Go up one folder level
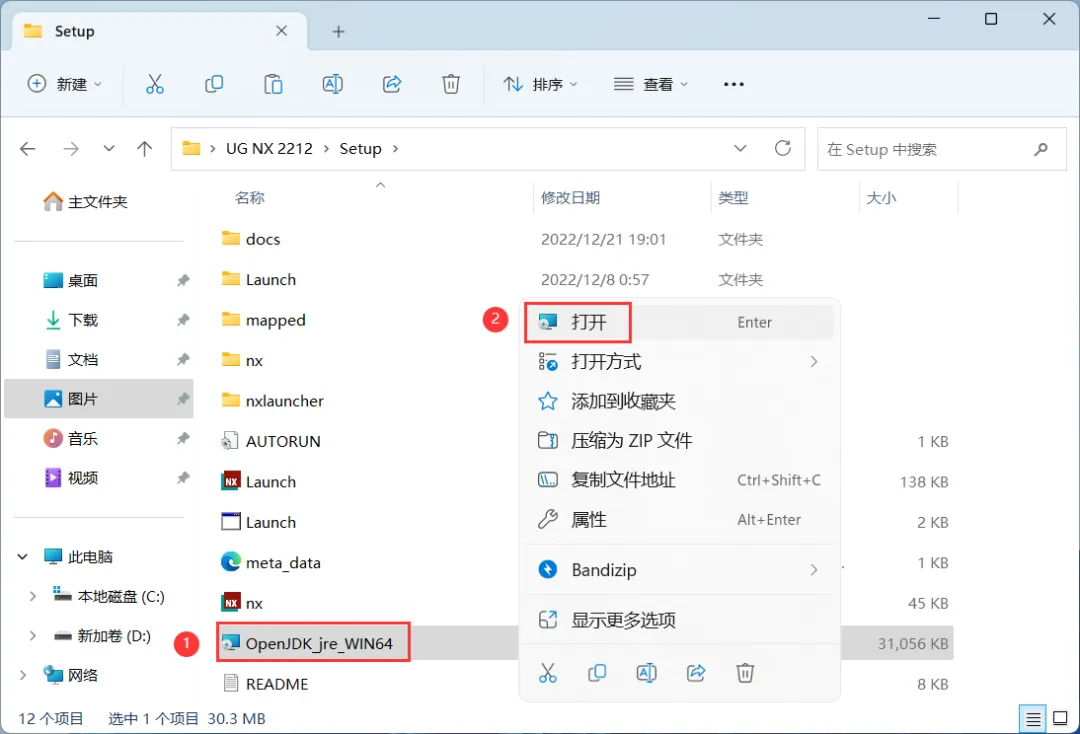Image resolution: width=1080 pixels, height=734 pixels. click(x=145, y=149)
